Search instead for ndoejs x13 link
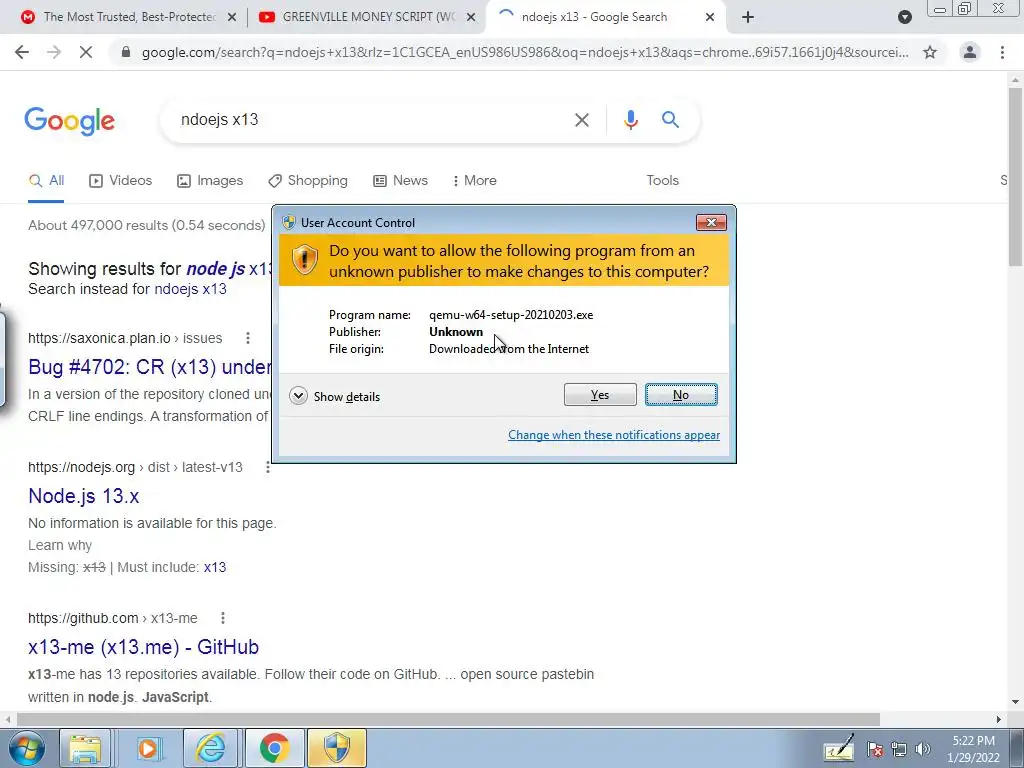 [x=190, y=289]
